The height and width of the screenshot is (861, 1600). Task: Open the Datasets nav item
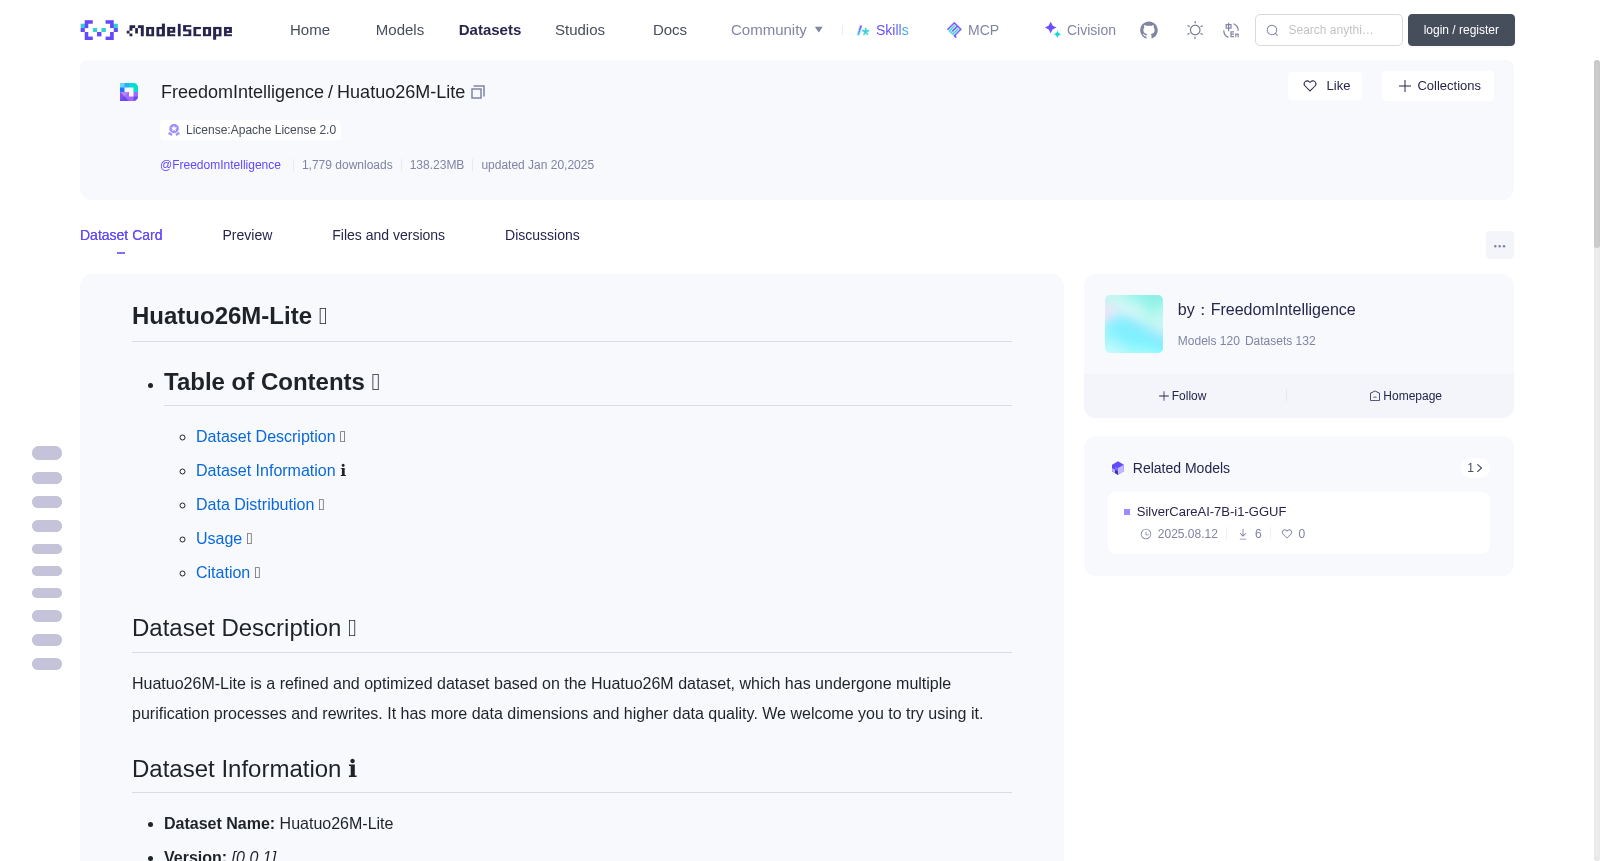[x=490, y=30]
